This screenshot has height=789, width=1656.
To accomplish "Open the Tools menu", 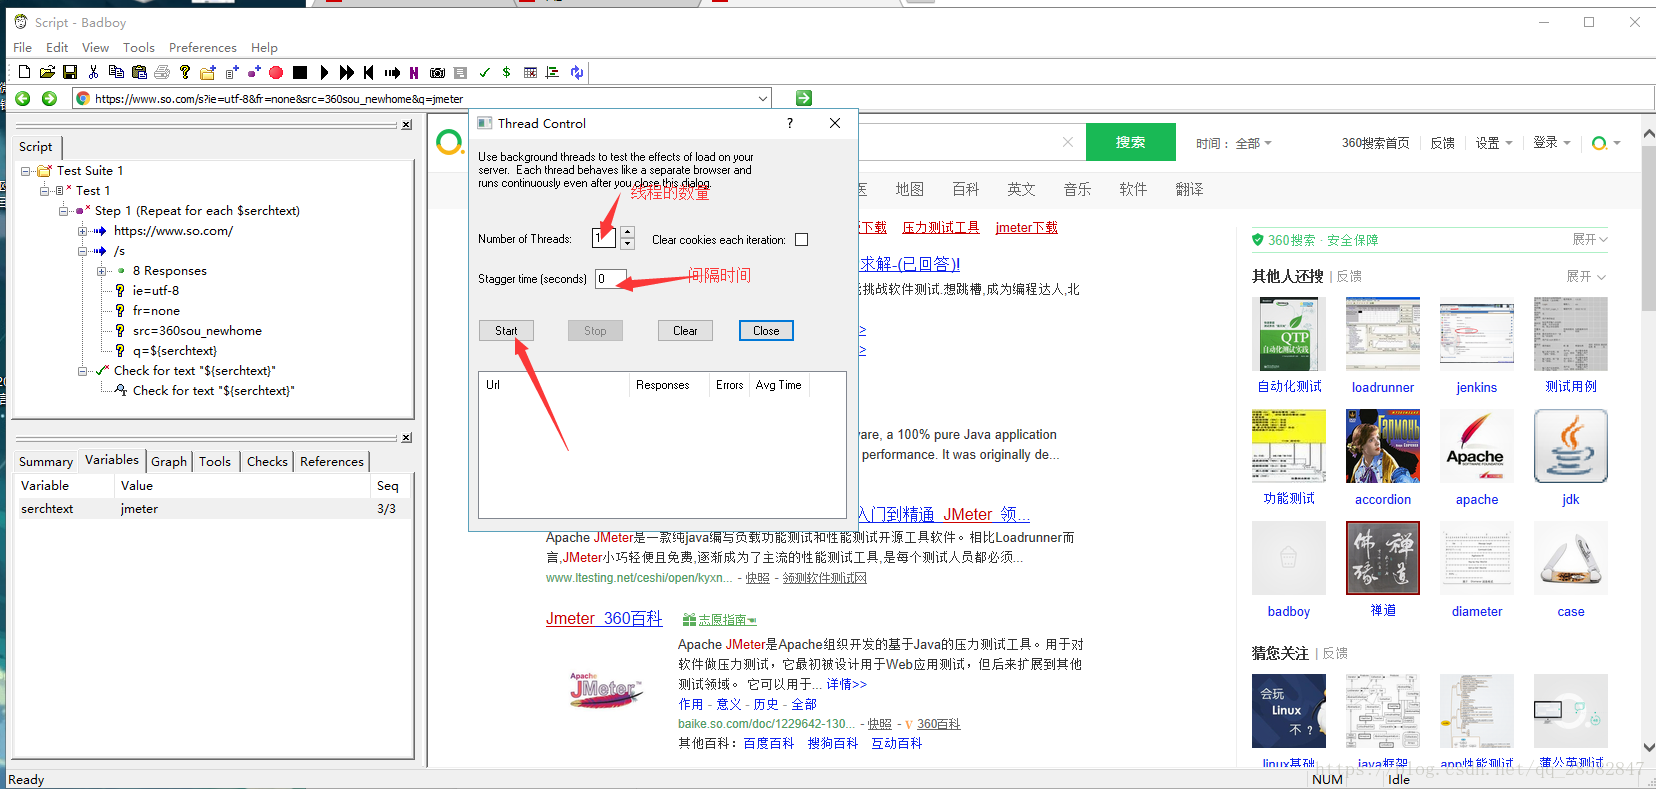I will point(138,47).
